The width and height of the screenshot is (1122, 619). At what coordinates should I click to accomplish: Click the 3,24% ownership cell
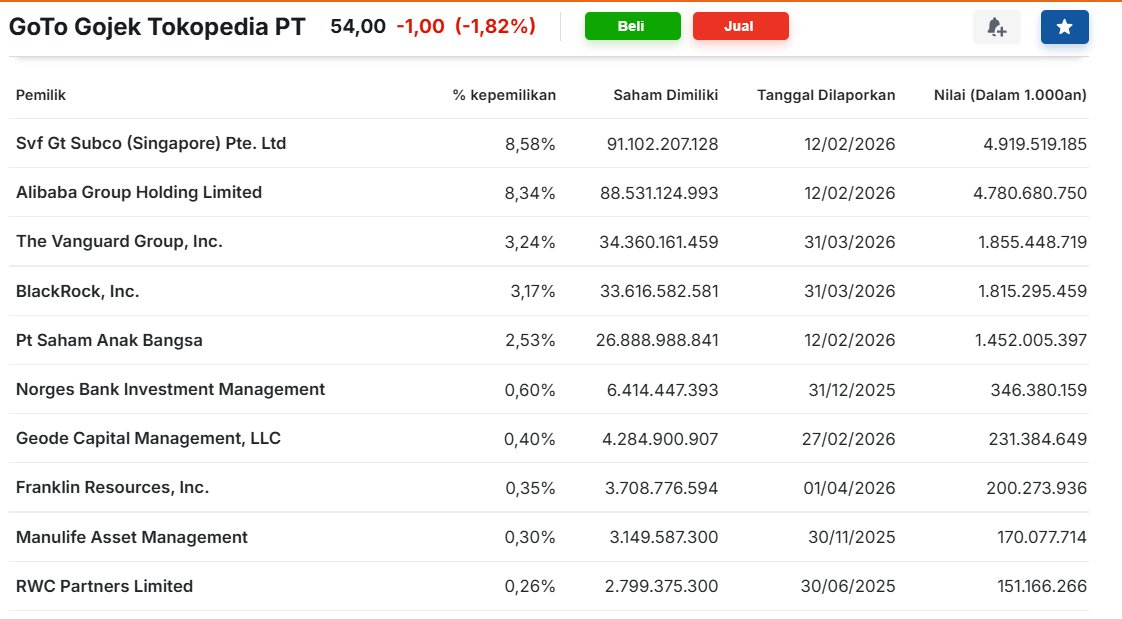[x=530, y=242]
